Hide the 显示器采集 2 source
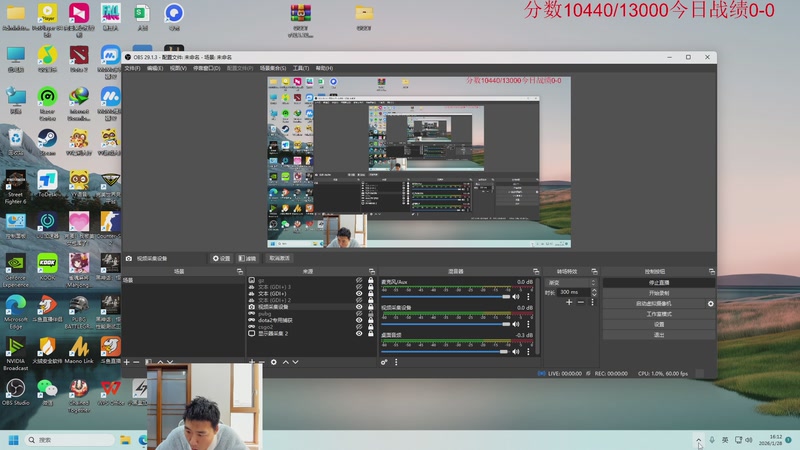 (x=359, y=333)
